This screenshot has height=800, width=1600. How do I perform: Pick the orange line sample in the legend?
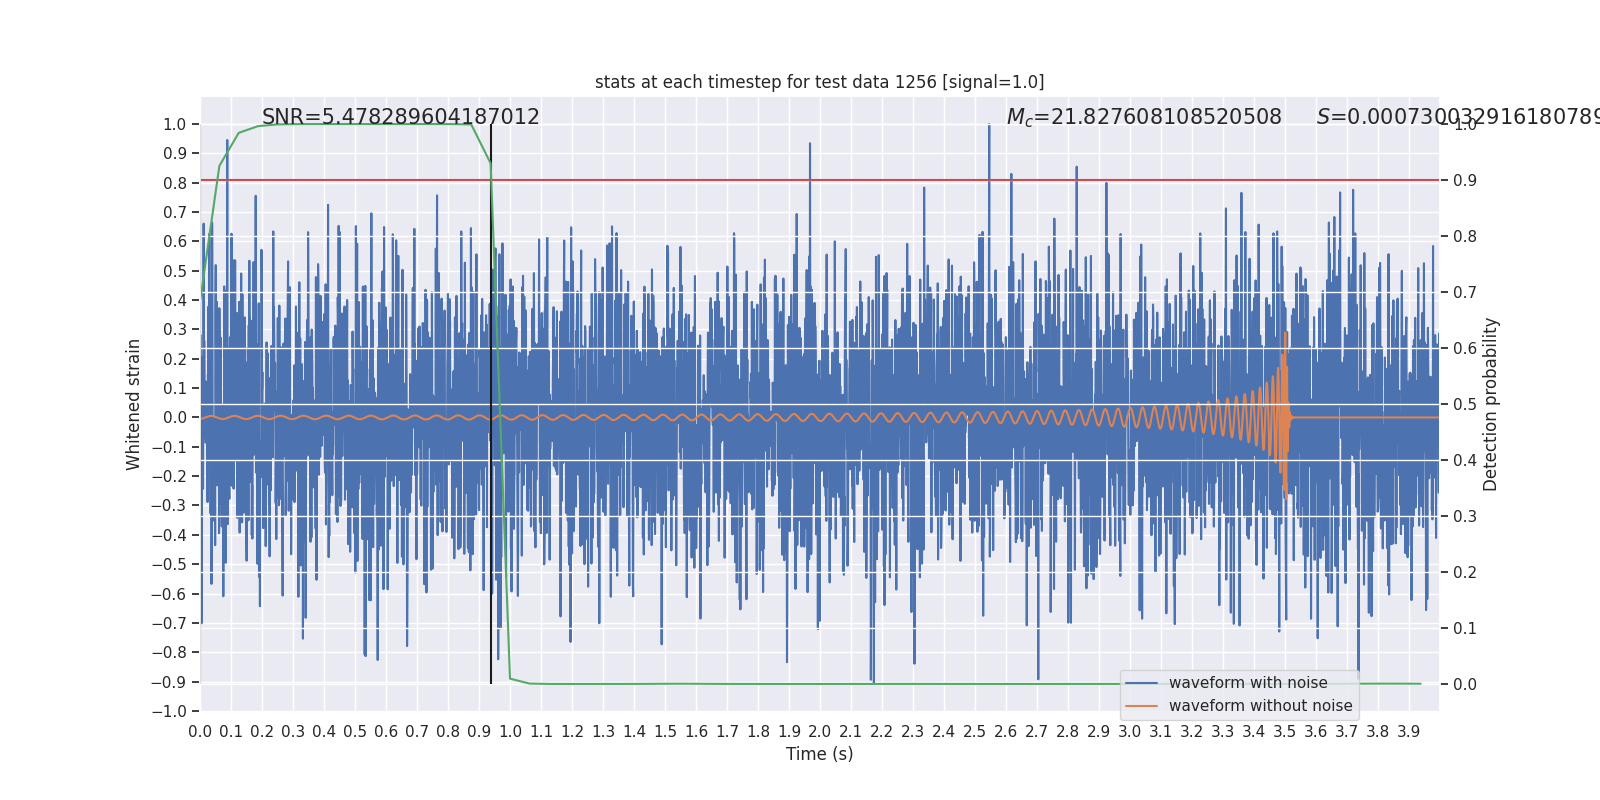[x=1141, y=706]
